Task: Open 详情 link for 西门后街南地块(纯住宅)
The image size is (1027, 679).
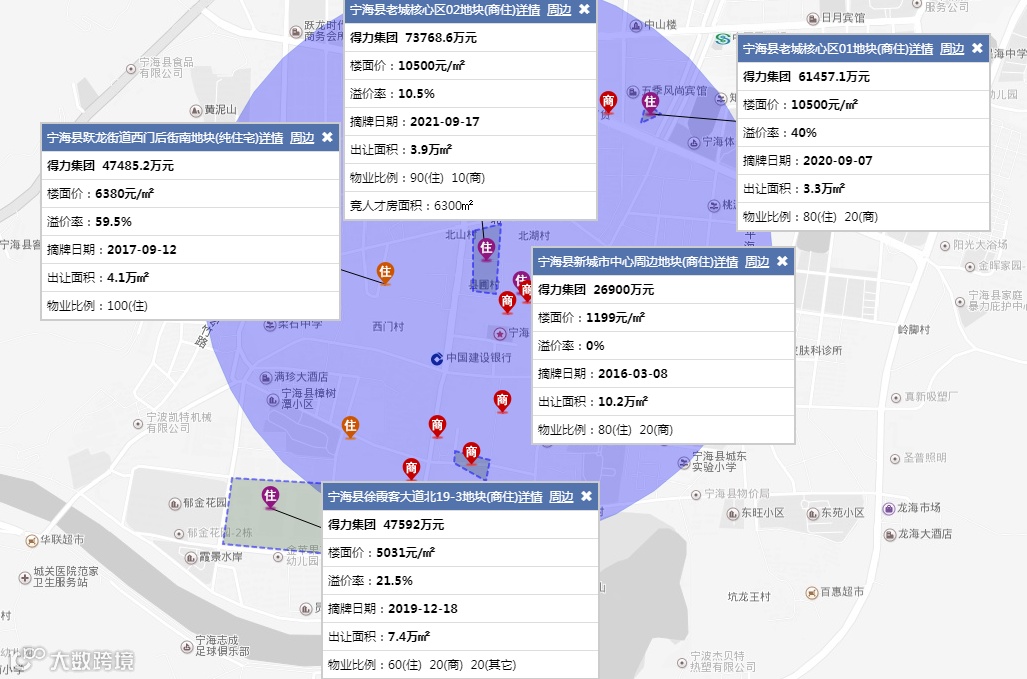Action: click(271, 138)
